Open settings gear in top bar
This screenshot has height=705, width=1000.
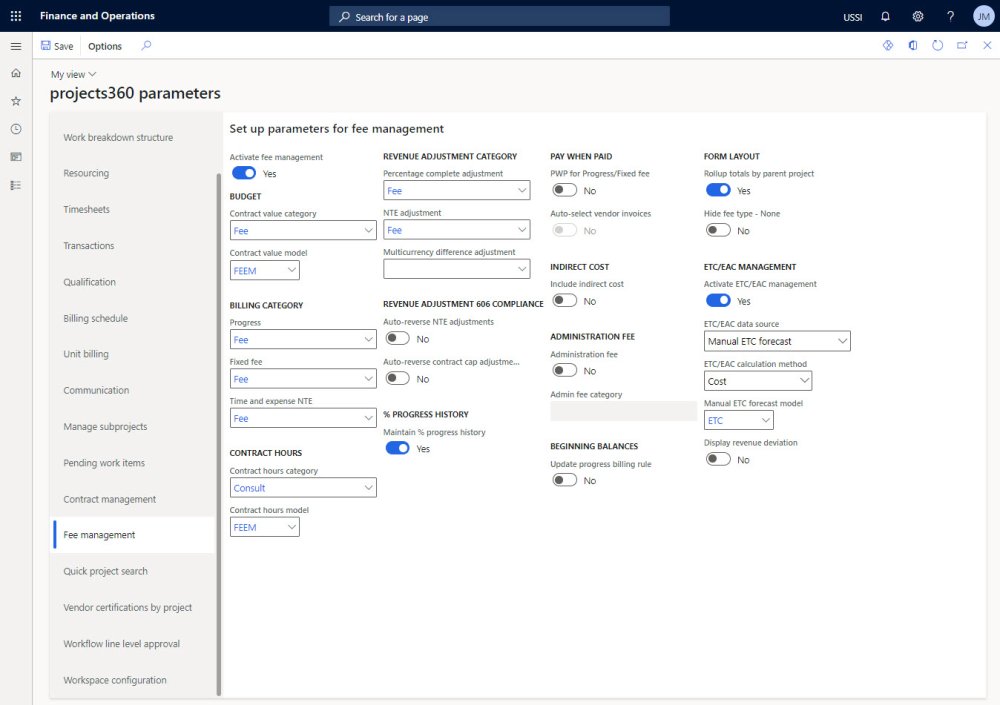(x=918, y=17)
